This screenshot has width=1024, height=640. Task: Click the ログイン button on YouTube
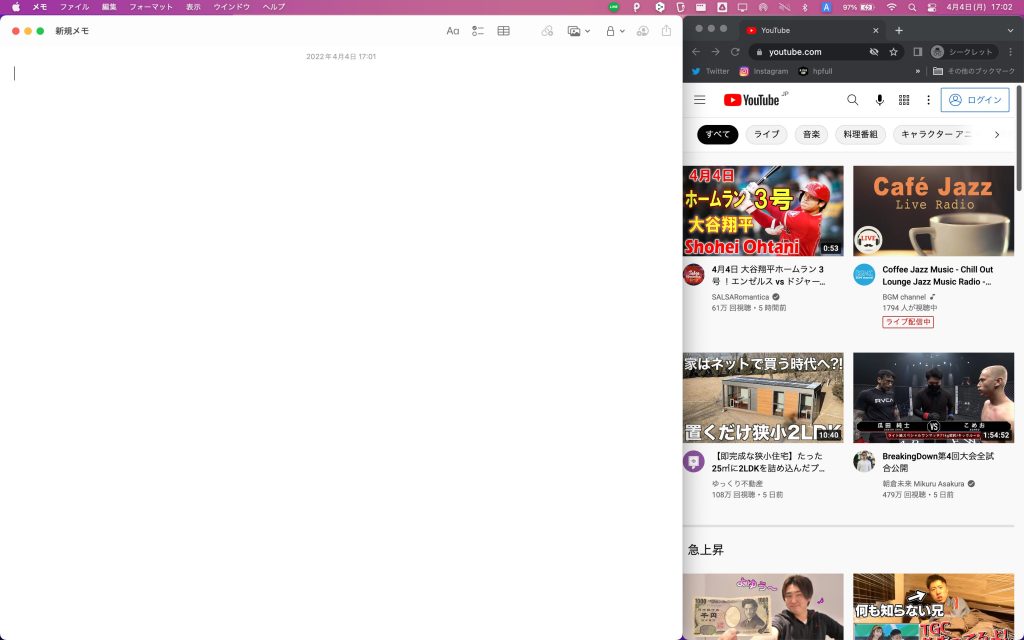(975, 100)
